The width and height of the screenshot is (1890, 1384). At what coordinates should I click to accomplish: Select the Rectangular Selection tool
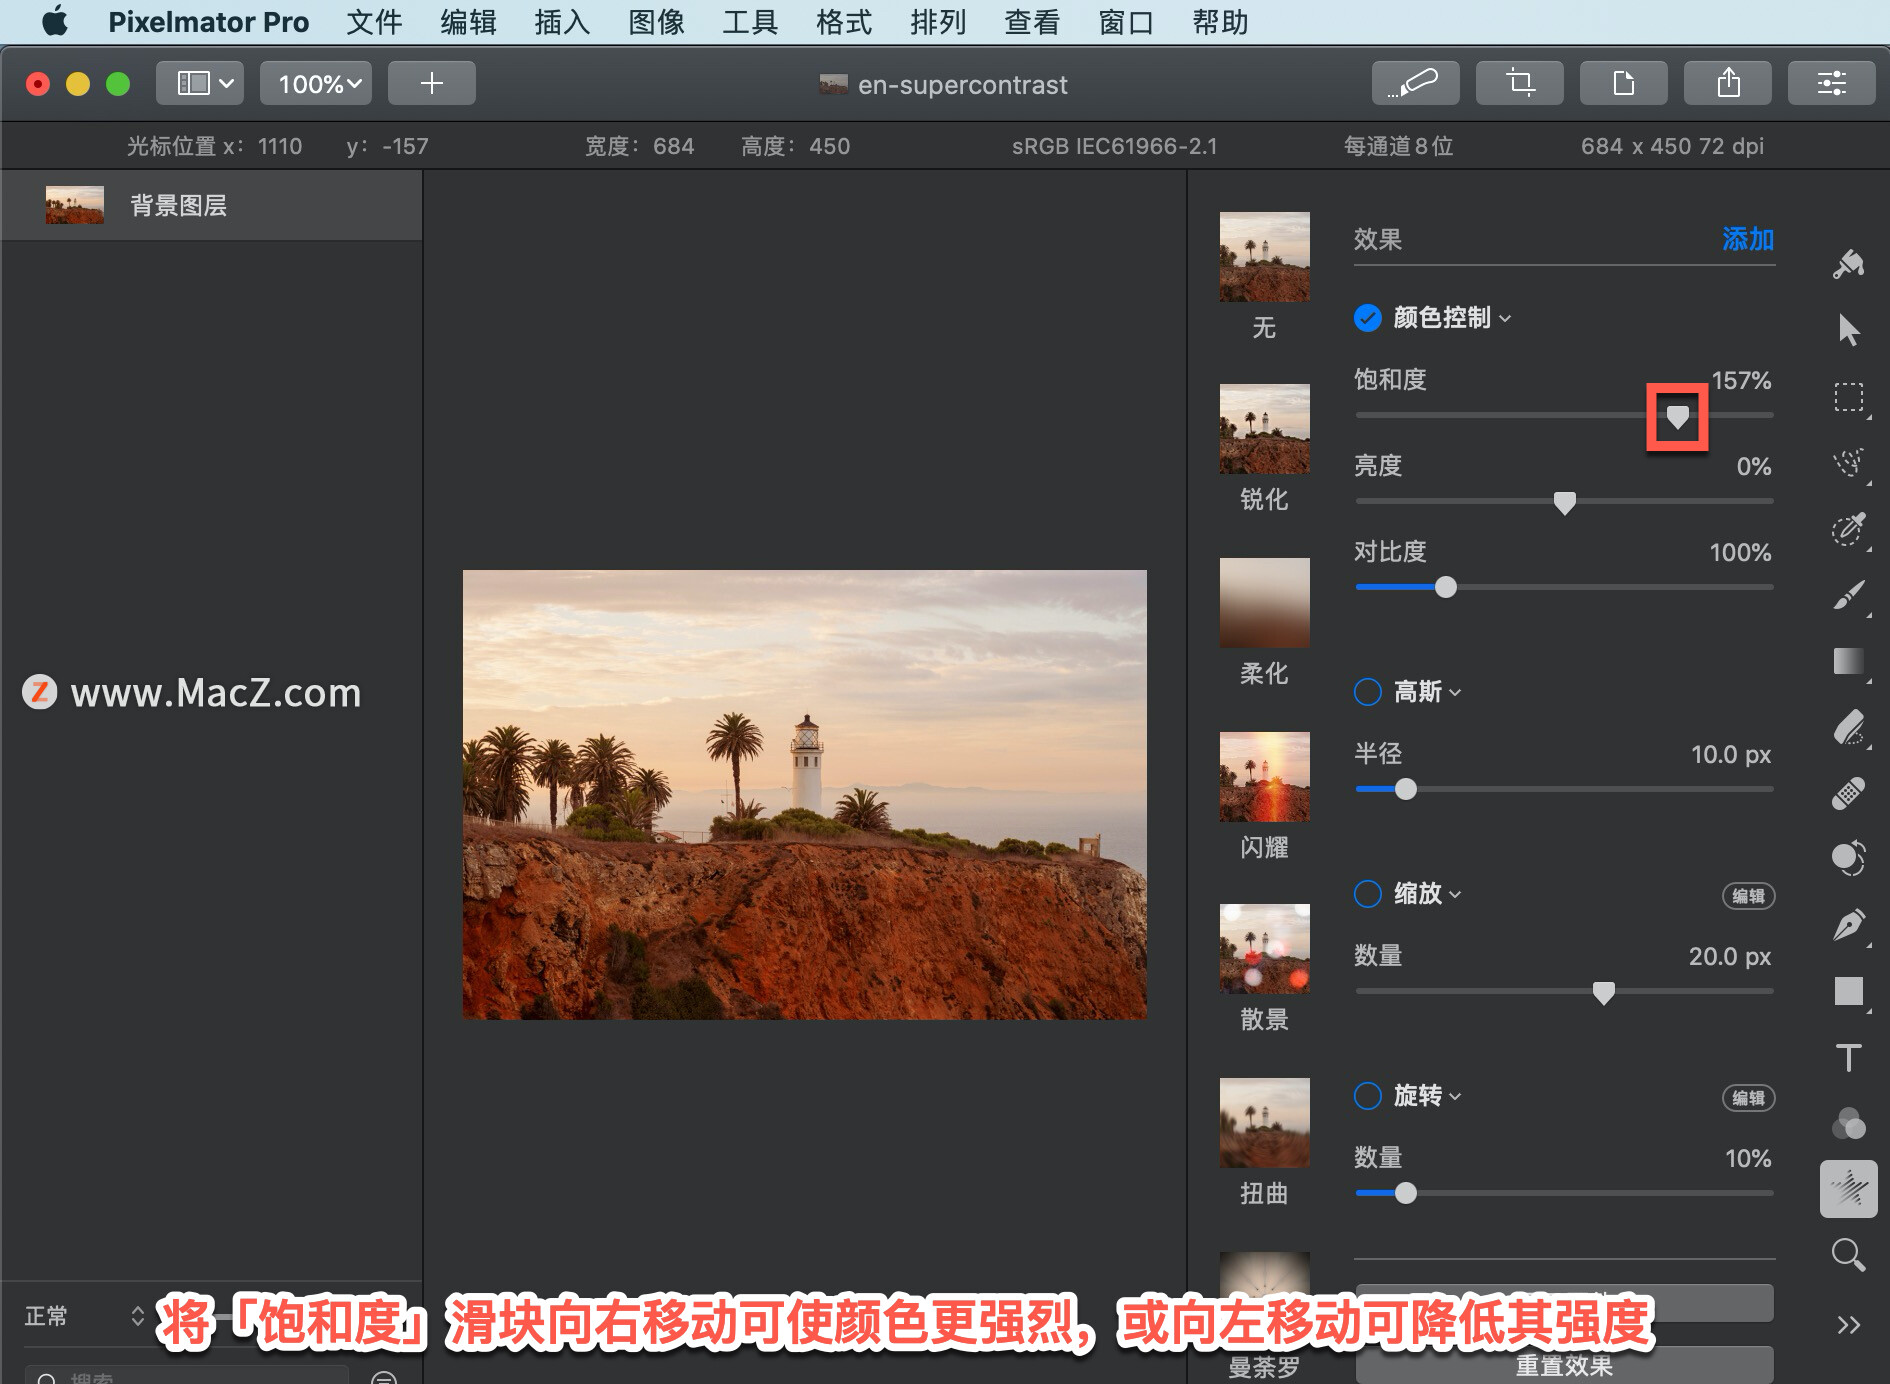pos(1848,397)
